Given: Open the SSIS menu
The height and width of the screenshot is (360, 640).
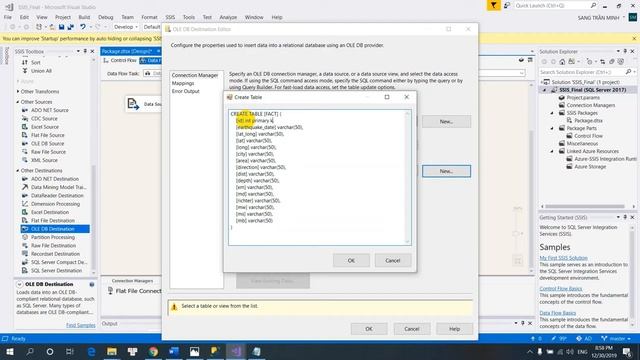Looking at the screenshot, I should (170, 17).
